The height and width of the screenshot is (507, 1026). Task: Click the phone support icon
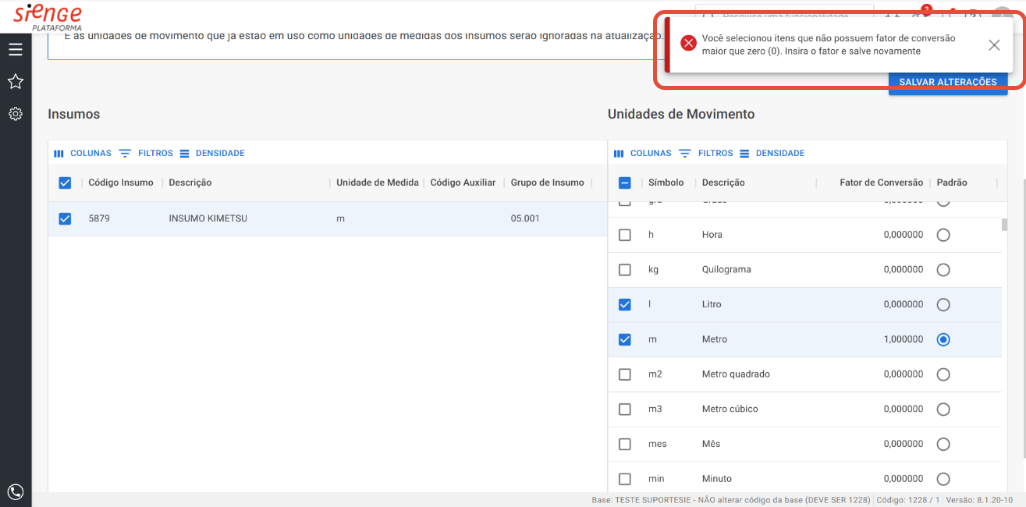click(16, 491)
